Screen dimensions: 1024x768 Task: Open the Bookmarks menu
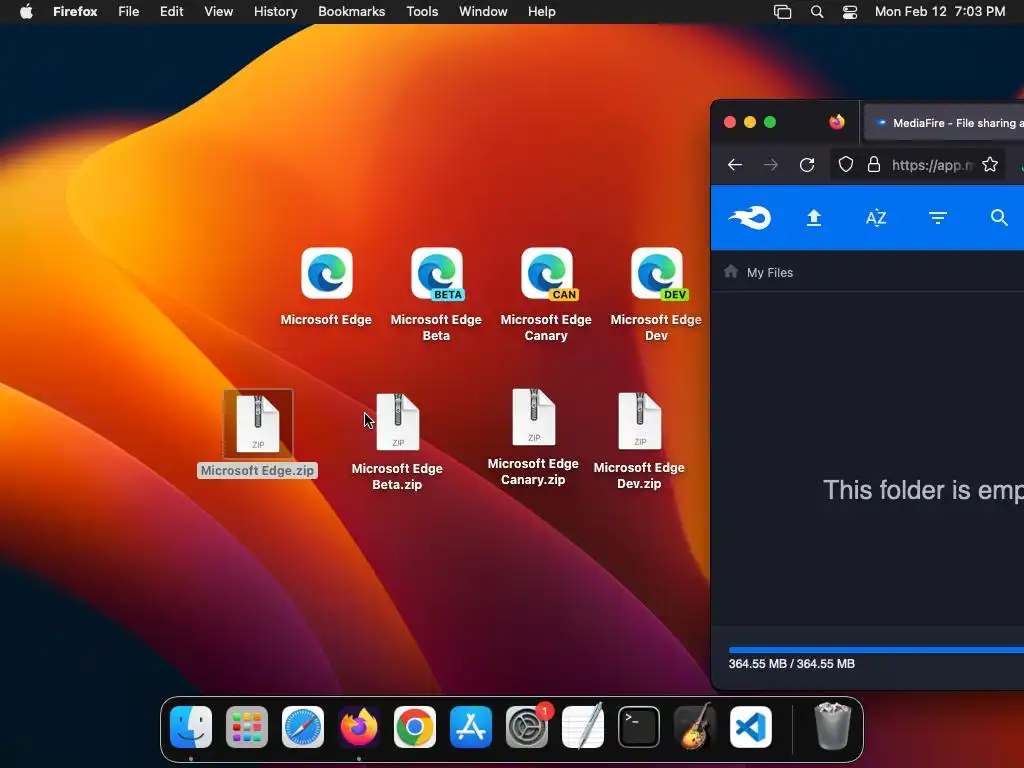[351, 12]
